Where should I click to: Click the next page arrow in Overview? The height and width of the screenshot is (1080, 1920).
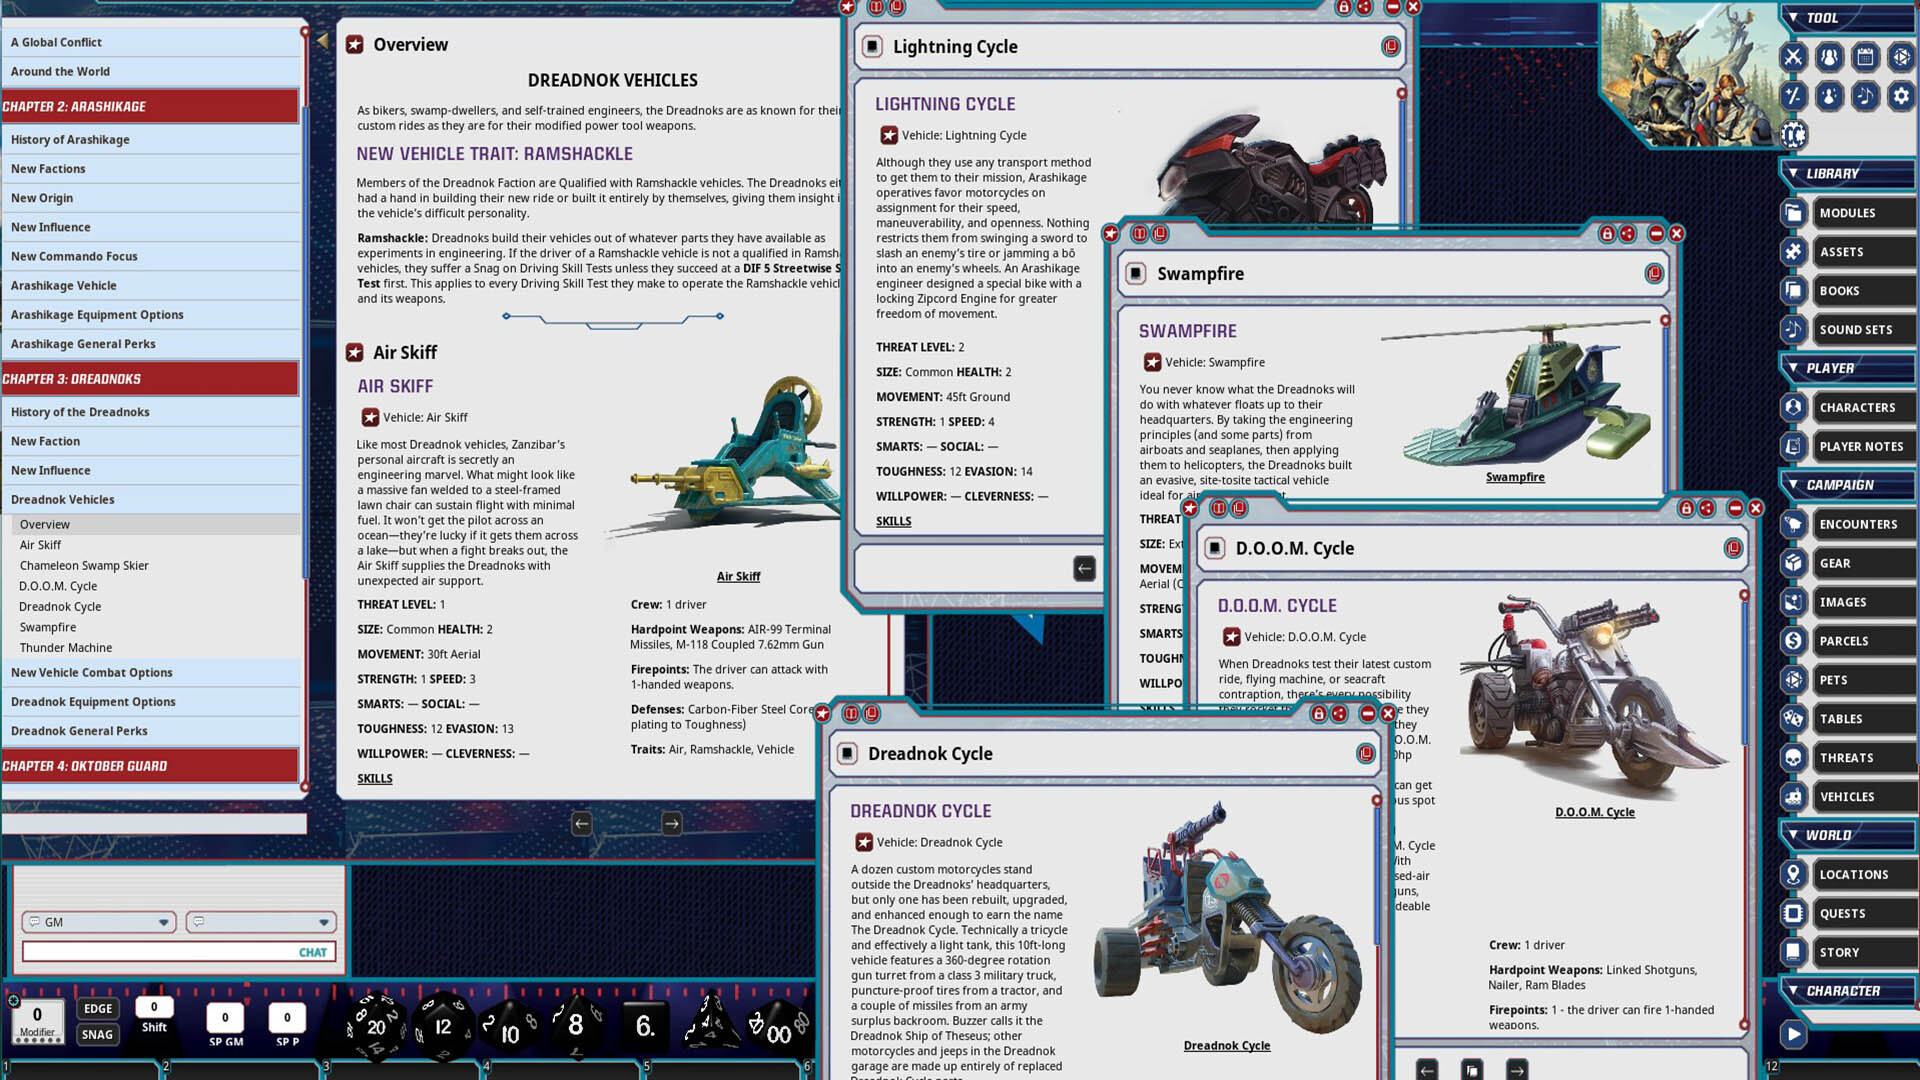(670, 824)
